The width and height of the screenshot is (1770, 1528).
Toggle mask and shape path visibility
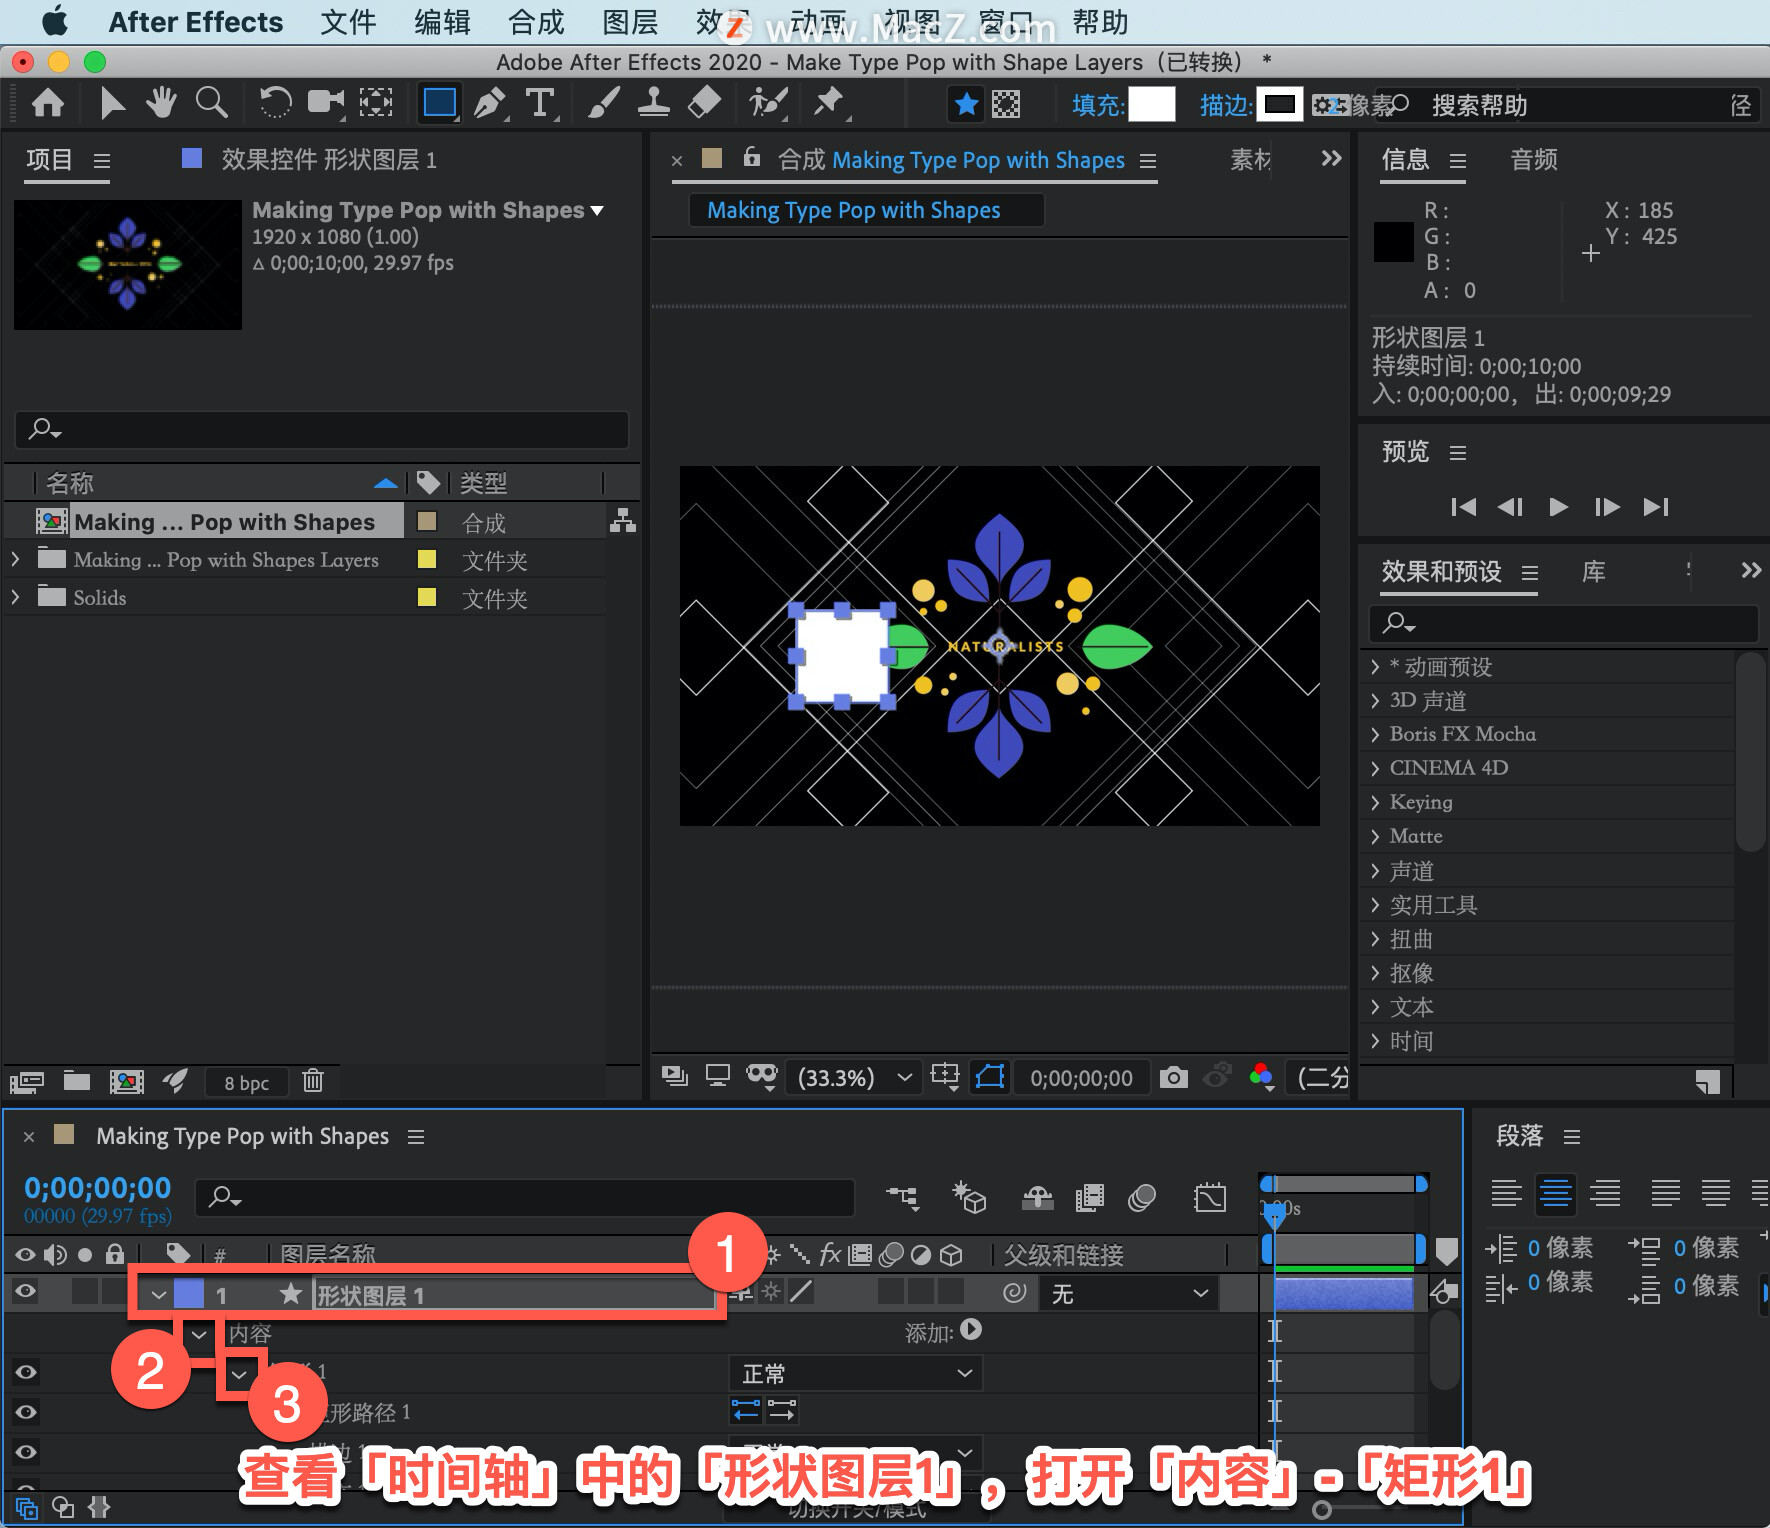click(x=990, y=1077)
